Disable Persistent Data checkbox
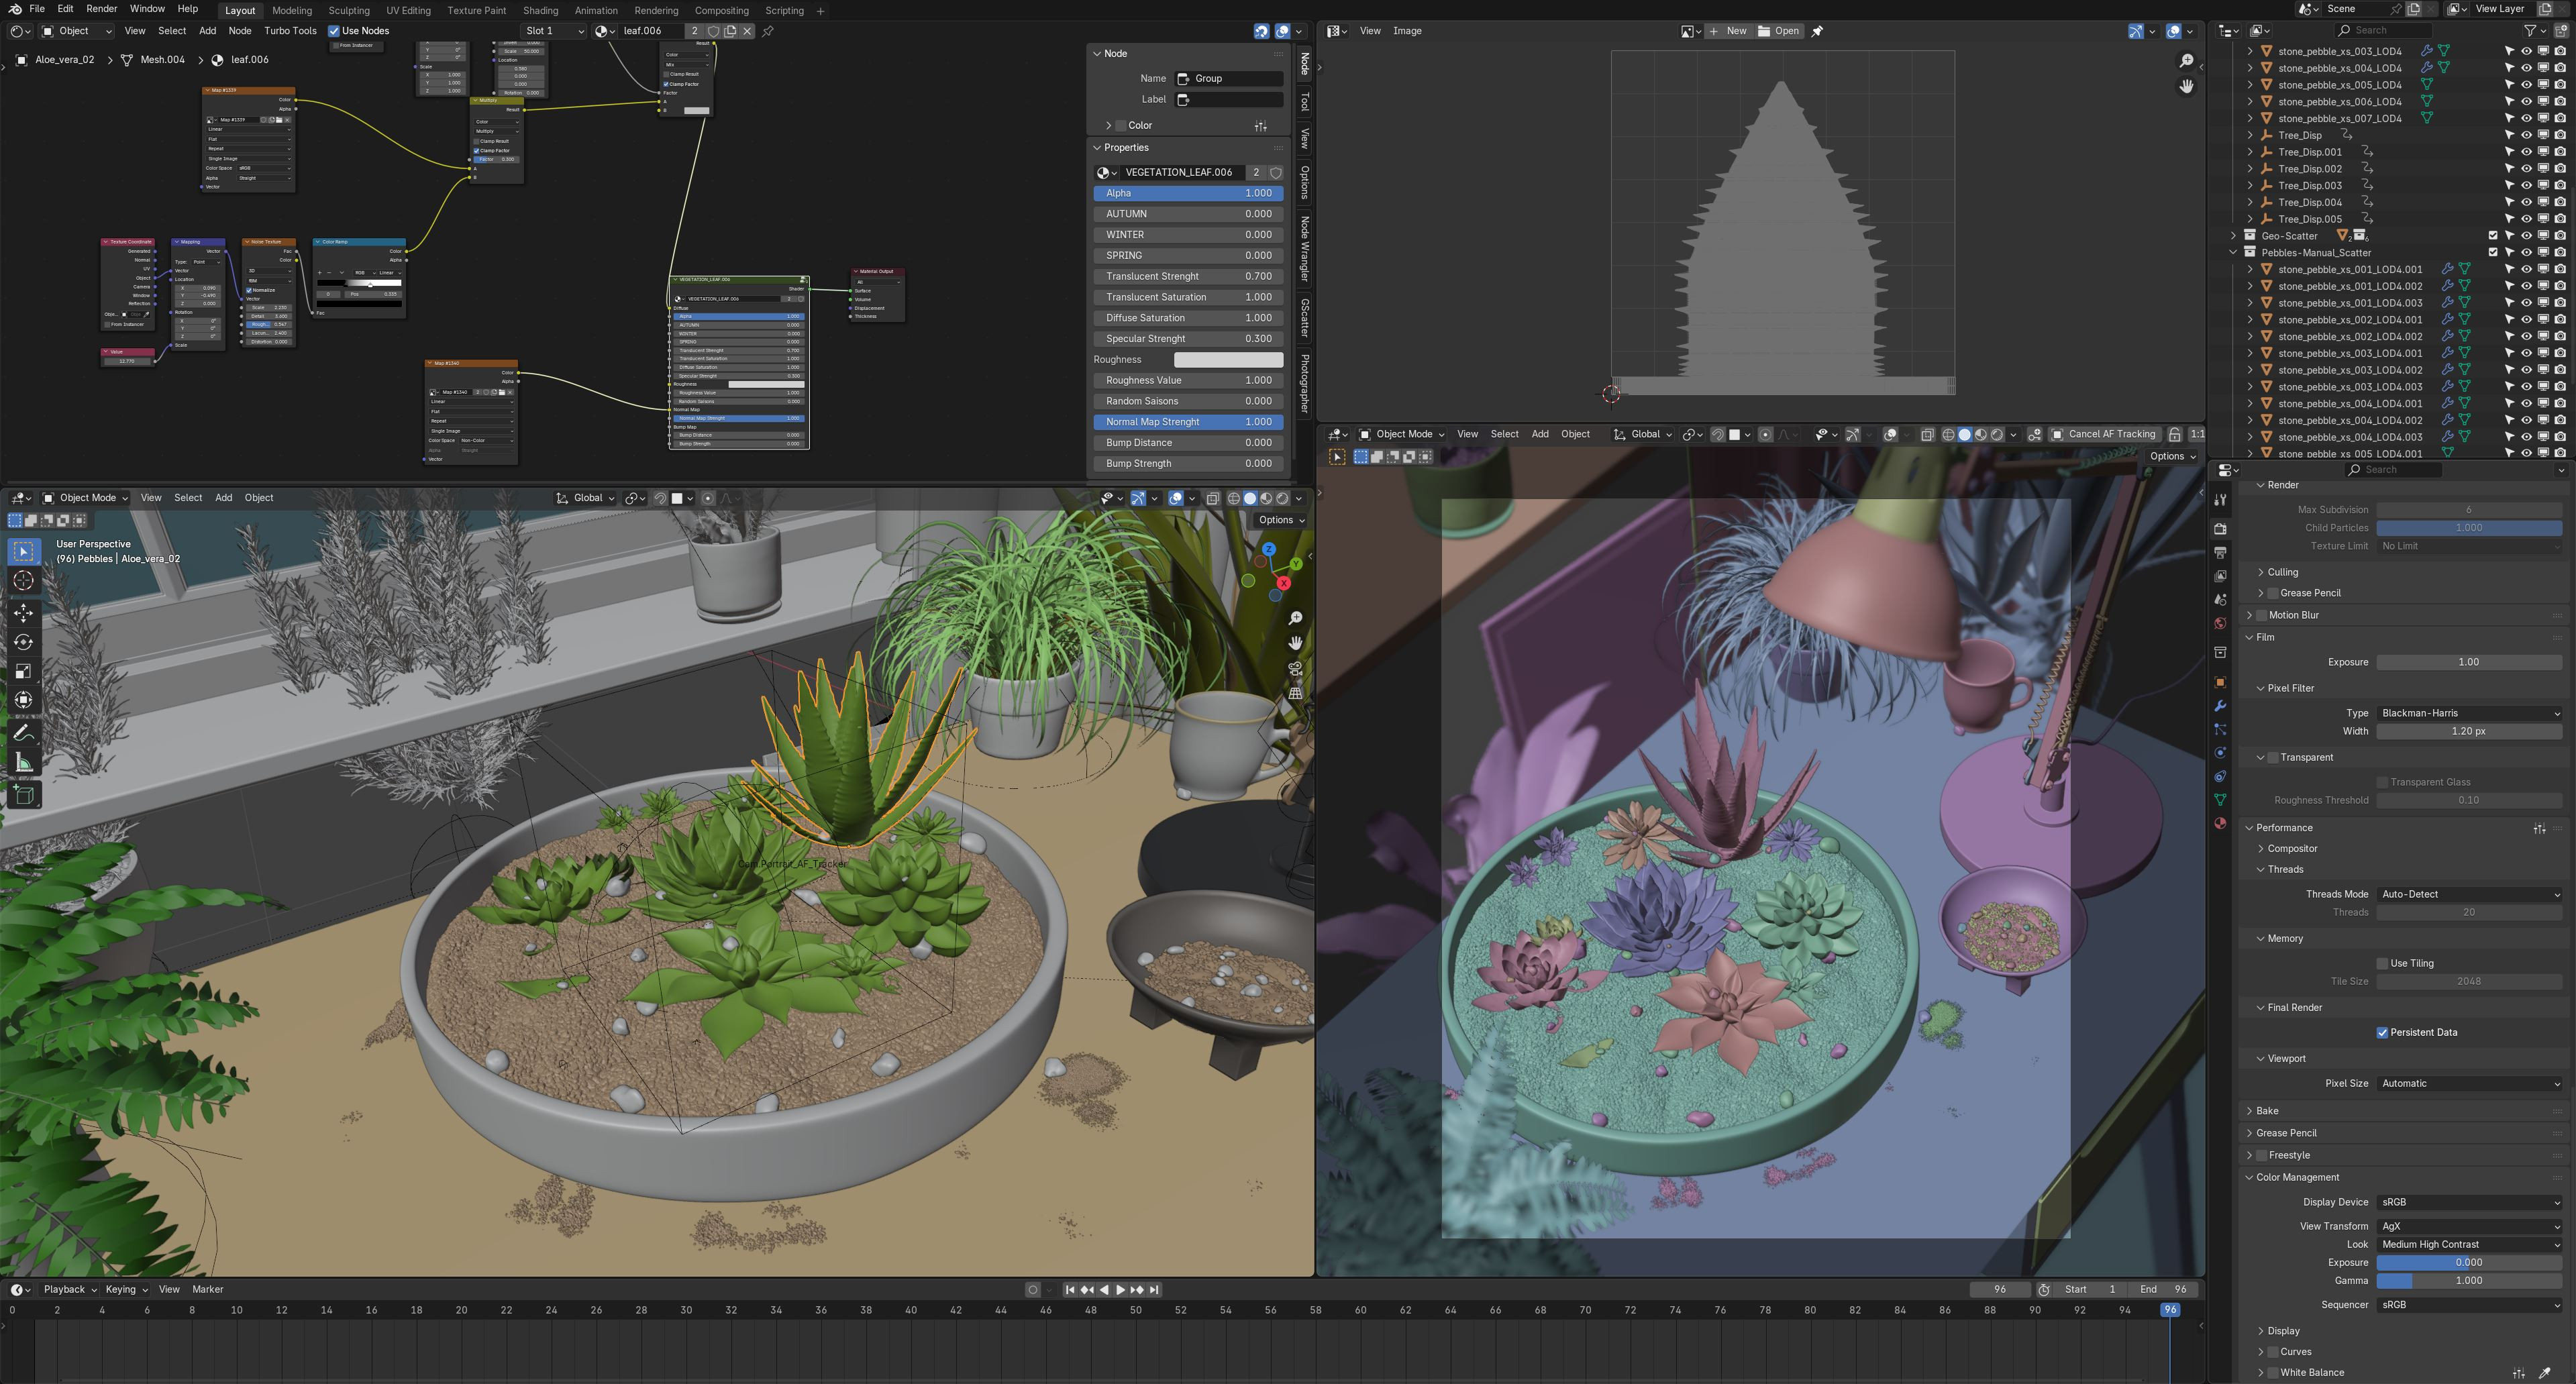The height and width of the screenshot is (1384, 2576). 2382,1032
